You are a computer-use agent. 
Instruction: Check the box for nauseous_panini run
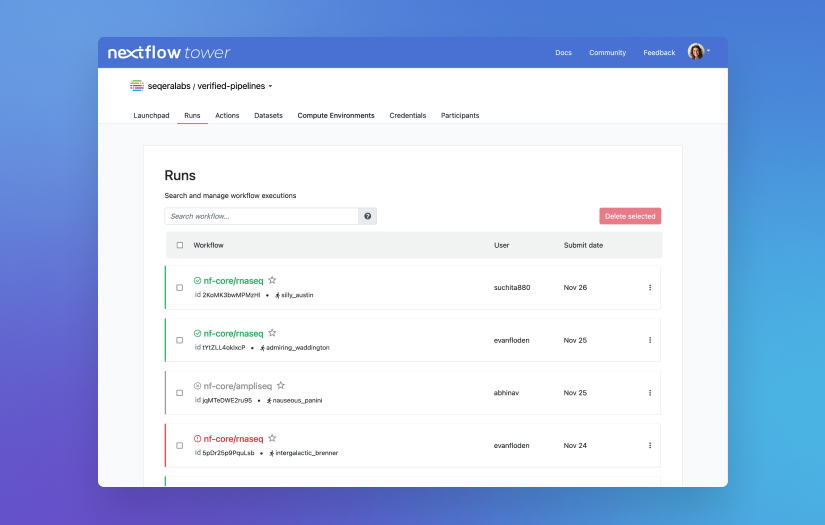[180, 393]
